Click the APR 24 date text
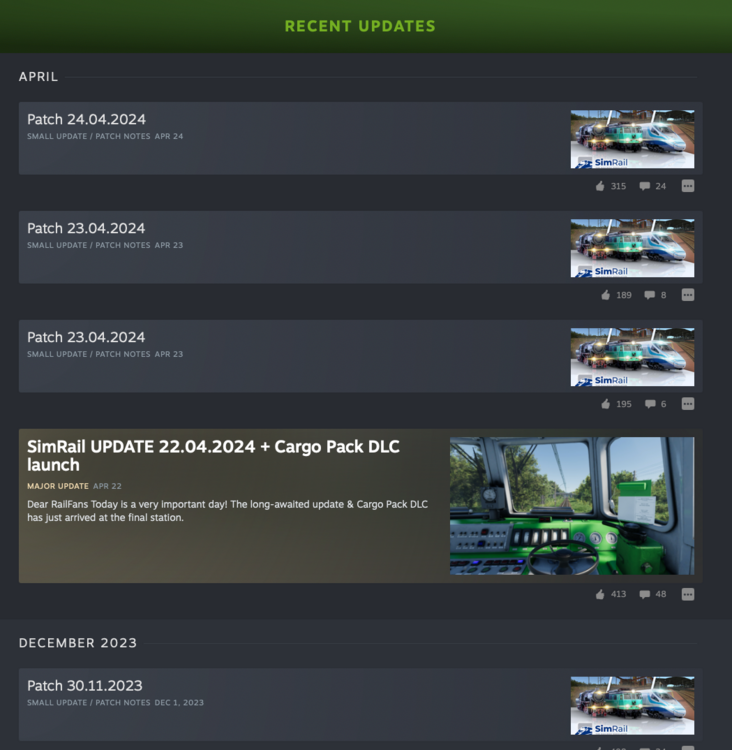This screenshot has height=750, width=732. (x=169, y=136)
